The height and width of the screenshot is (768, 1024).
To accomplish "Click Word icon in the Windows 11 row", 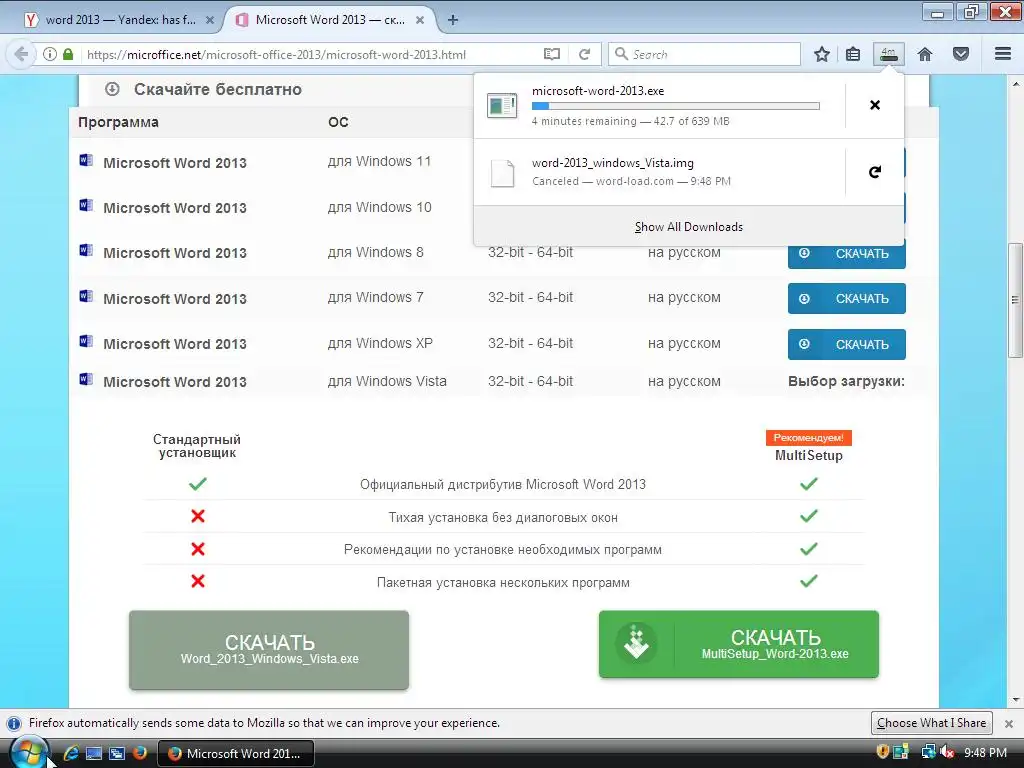I will click(x=86, y=160).
